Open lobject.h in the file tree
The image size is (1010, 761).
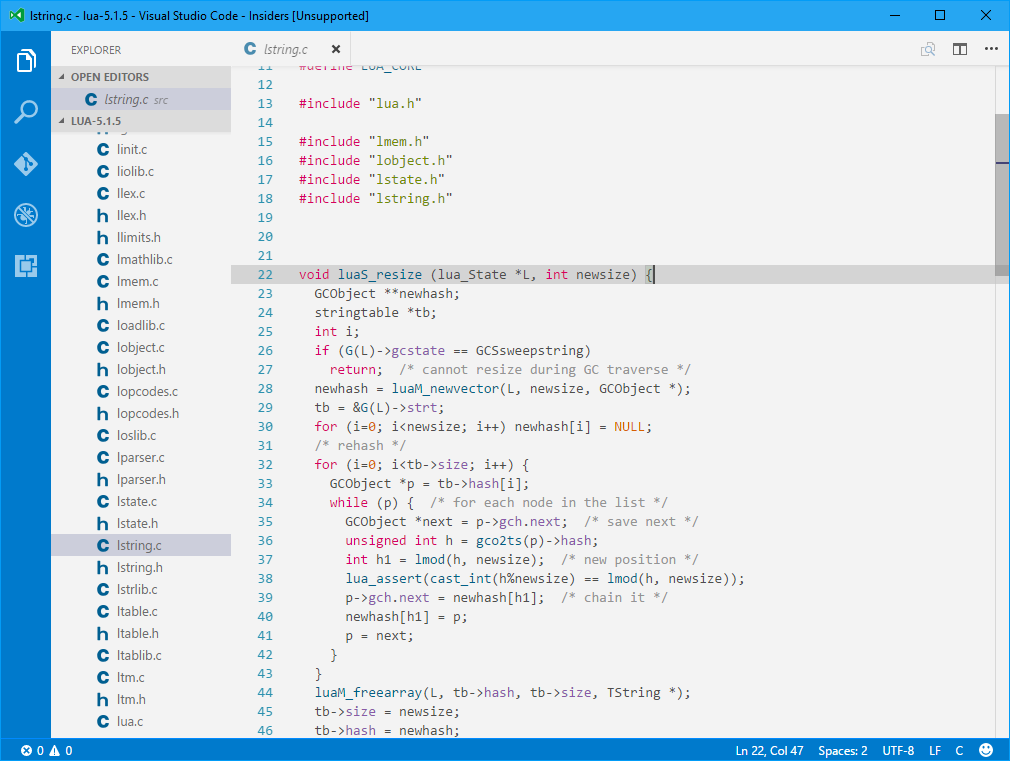pos(141,369)
